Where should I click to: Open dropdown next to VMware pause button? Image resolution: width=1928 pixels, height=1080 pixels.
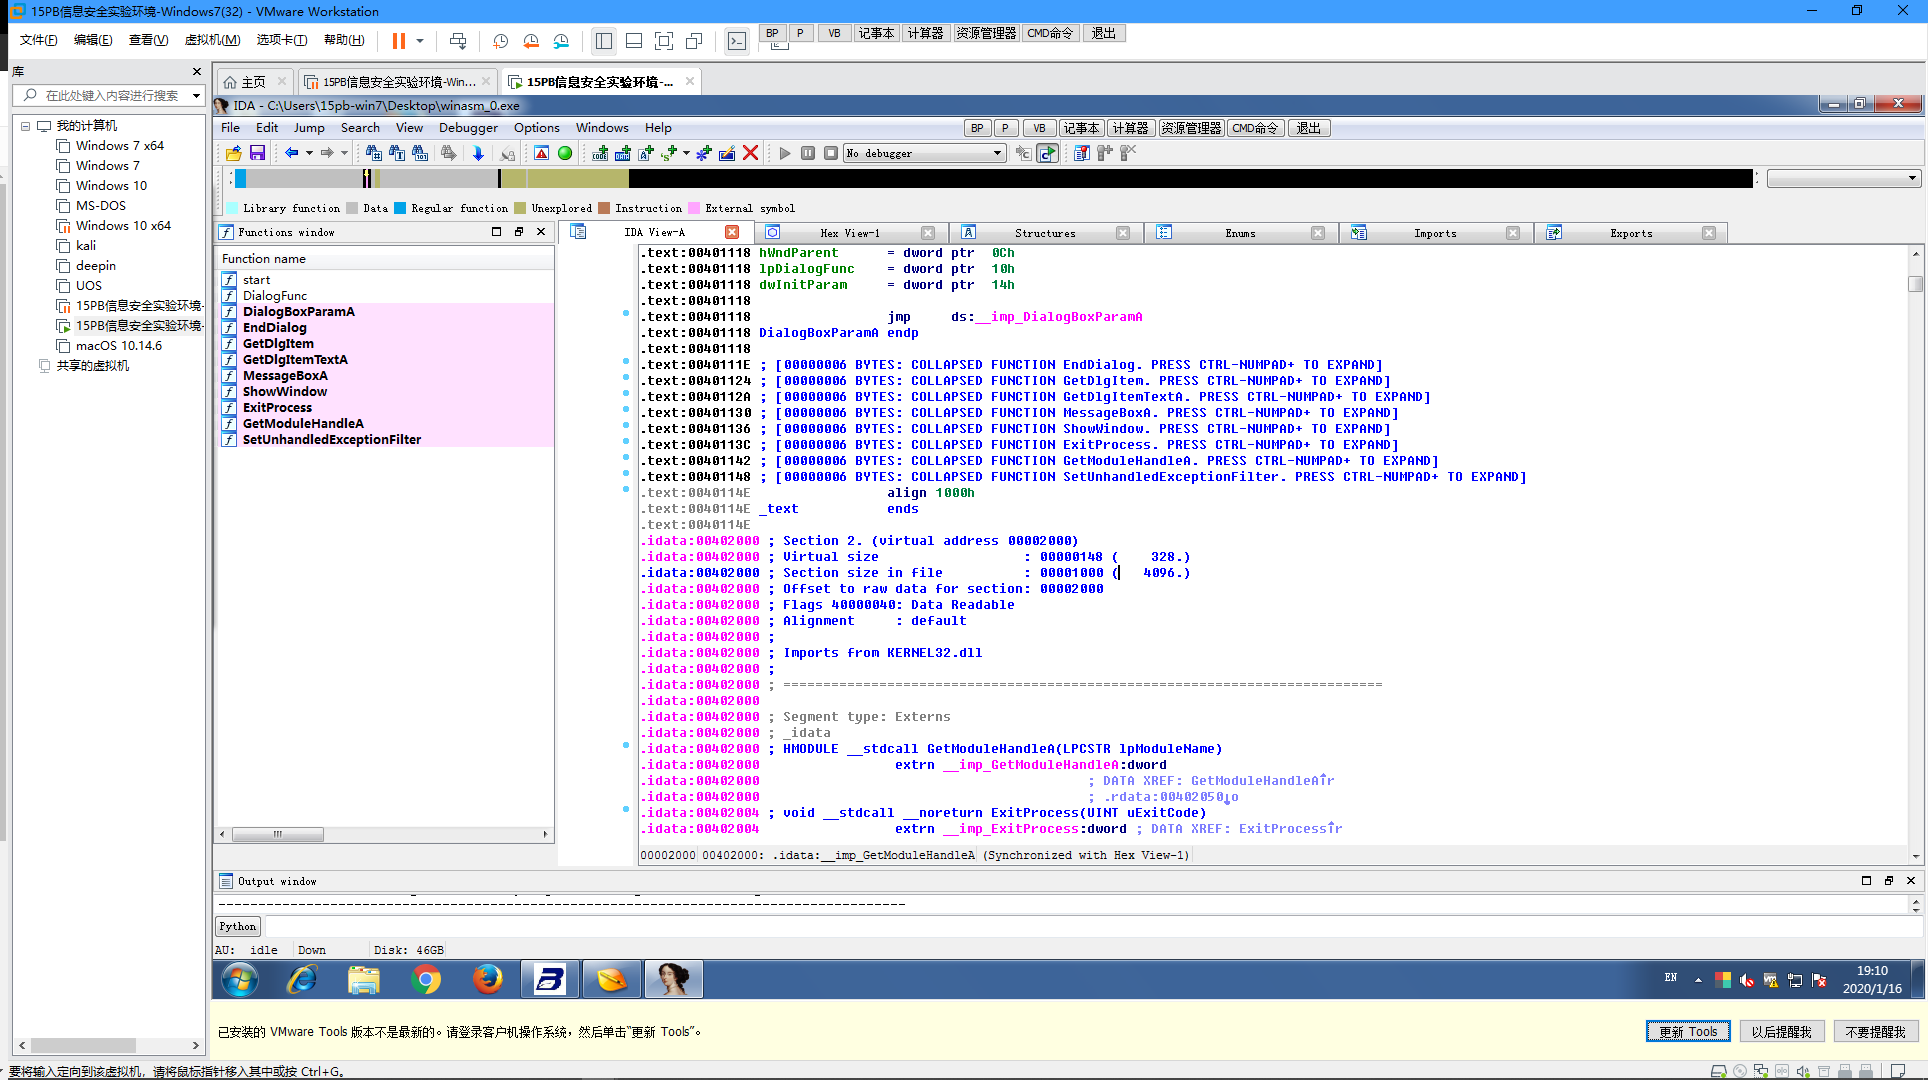420,41
